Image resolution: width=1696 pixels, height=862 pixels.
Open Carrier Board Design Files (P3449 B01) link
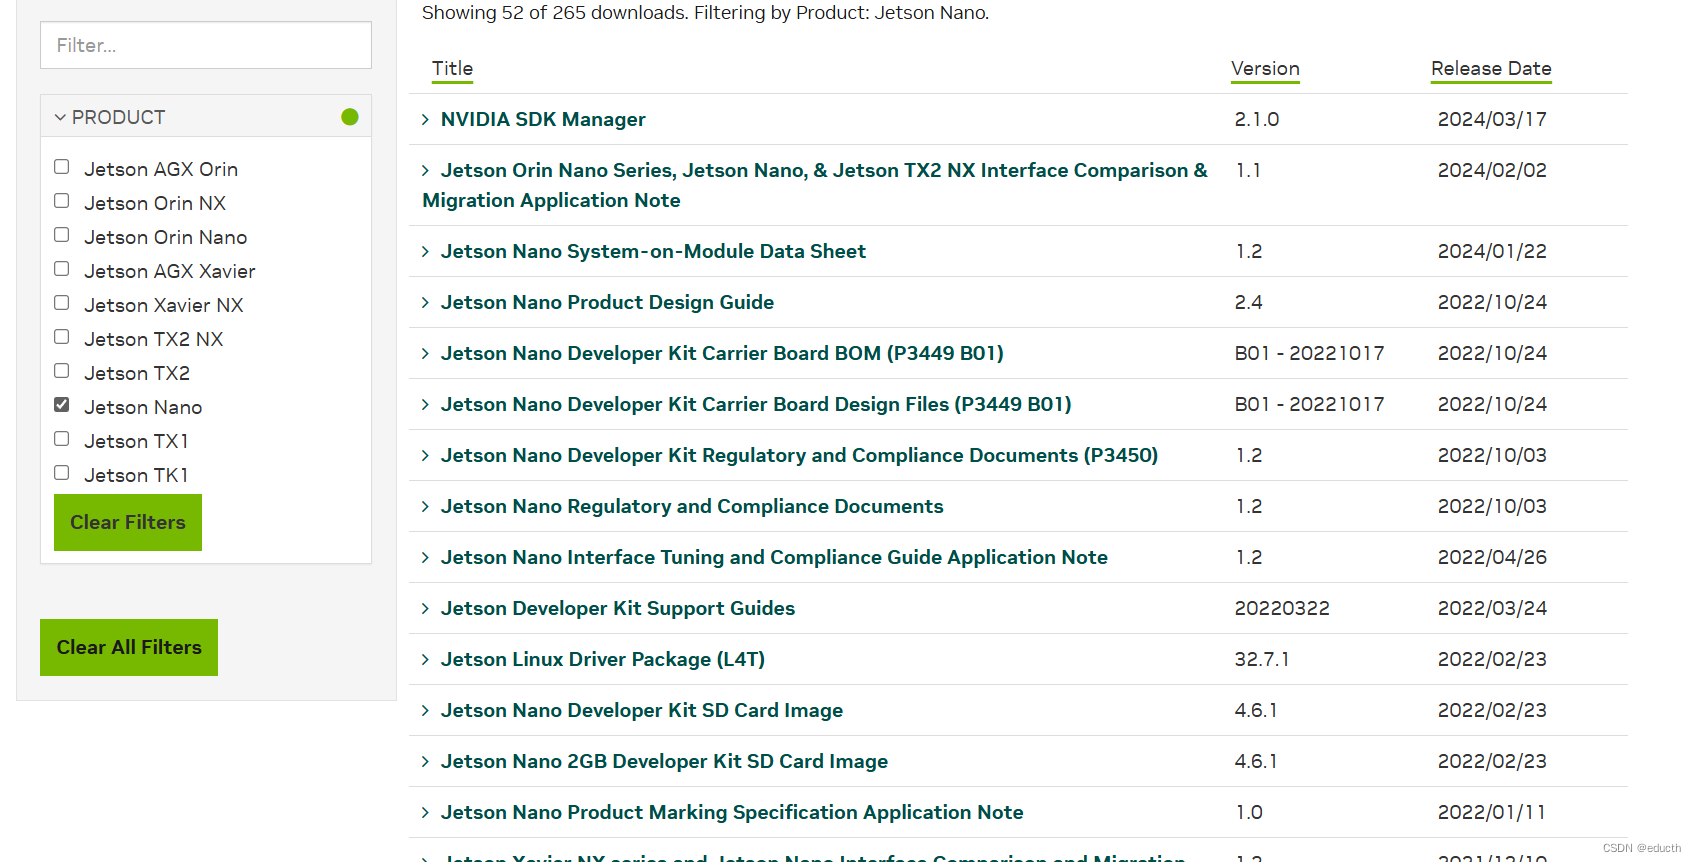(x=756, y=404)
